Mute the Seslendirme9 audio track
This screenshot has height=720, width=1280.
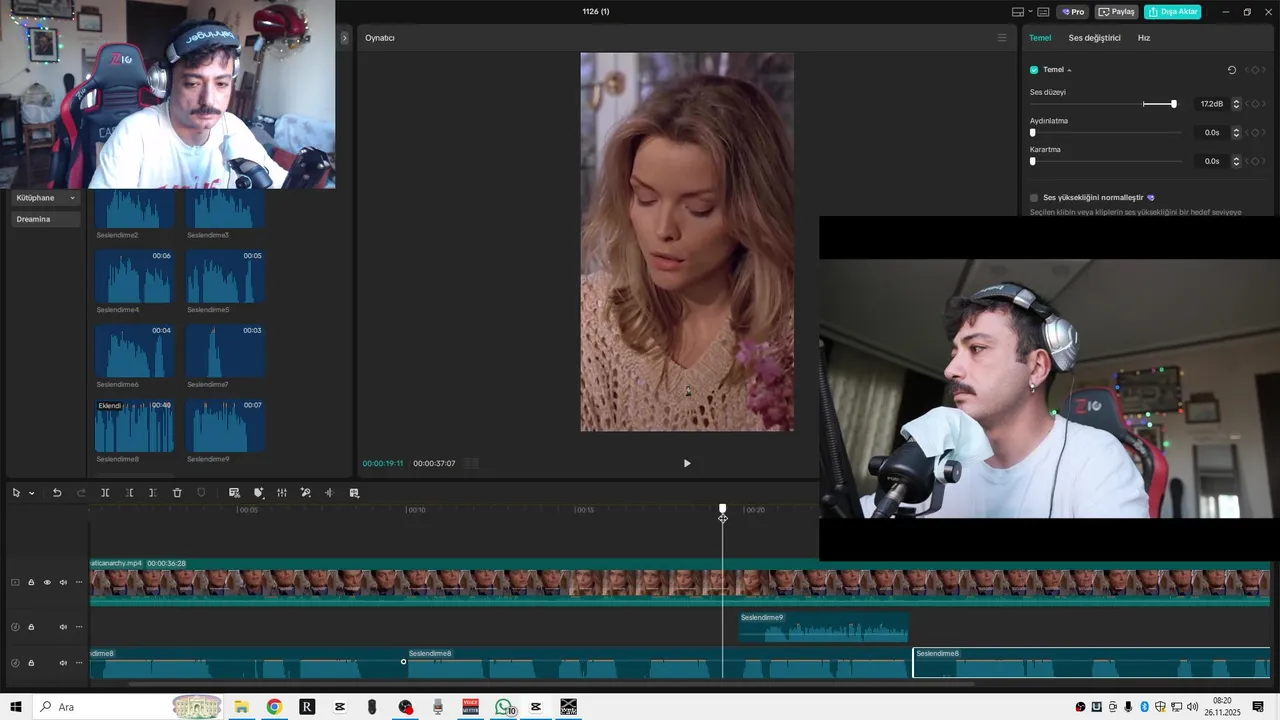(63, 627)
